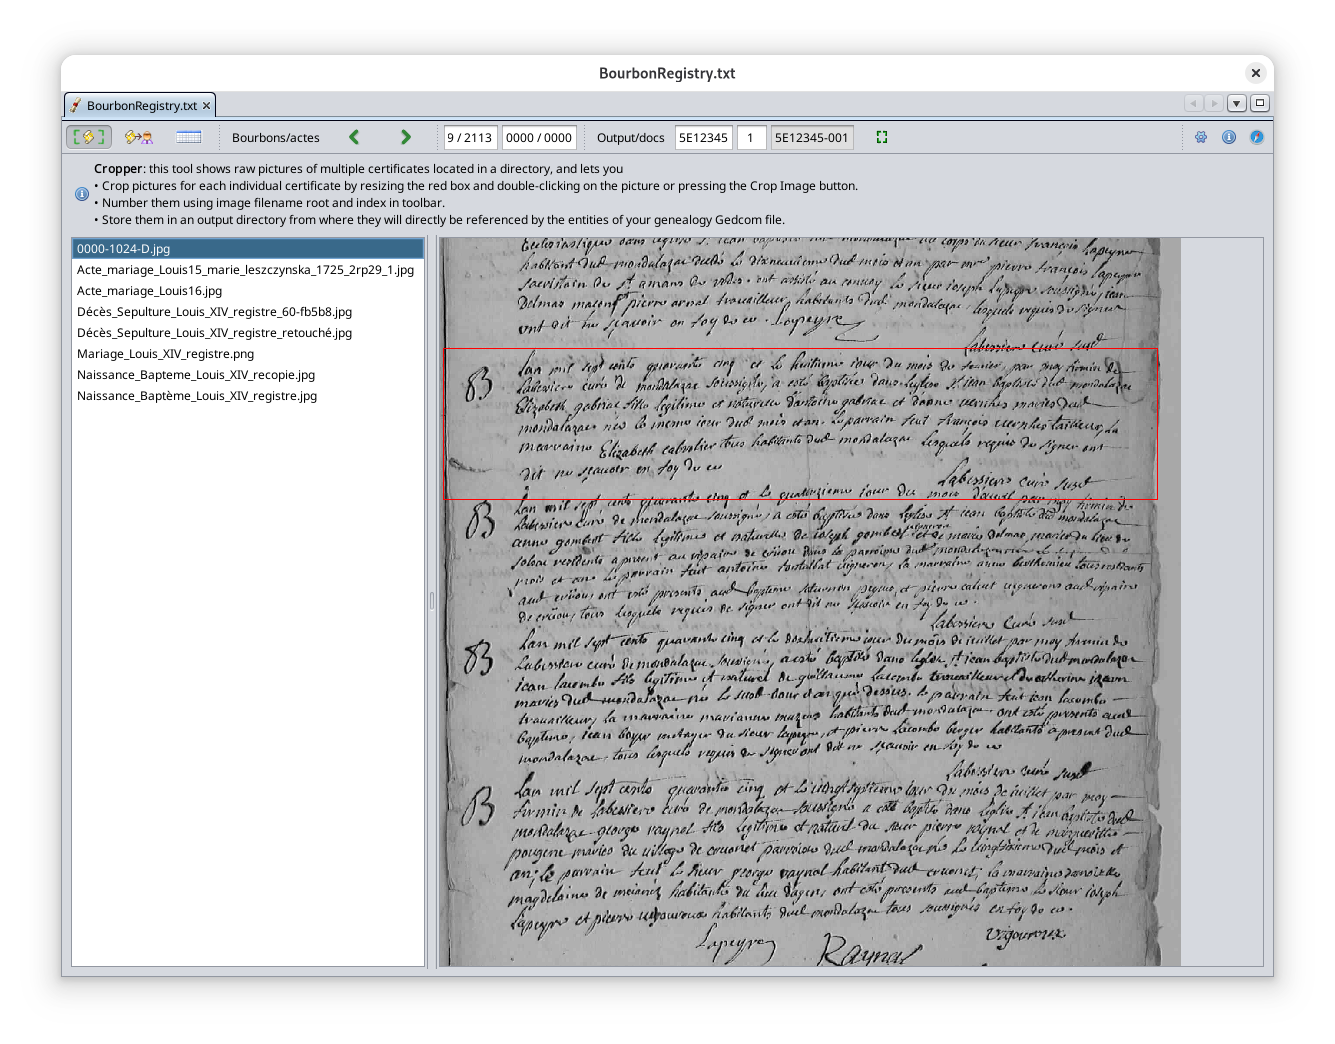Maximize the editor panel via square button
Screen dimensions: 1335x1044
click(x=1260, y=103)
